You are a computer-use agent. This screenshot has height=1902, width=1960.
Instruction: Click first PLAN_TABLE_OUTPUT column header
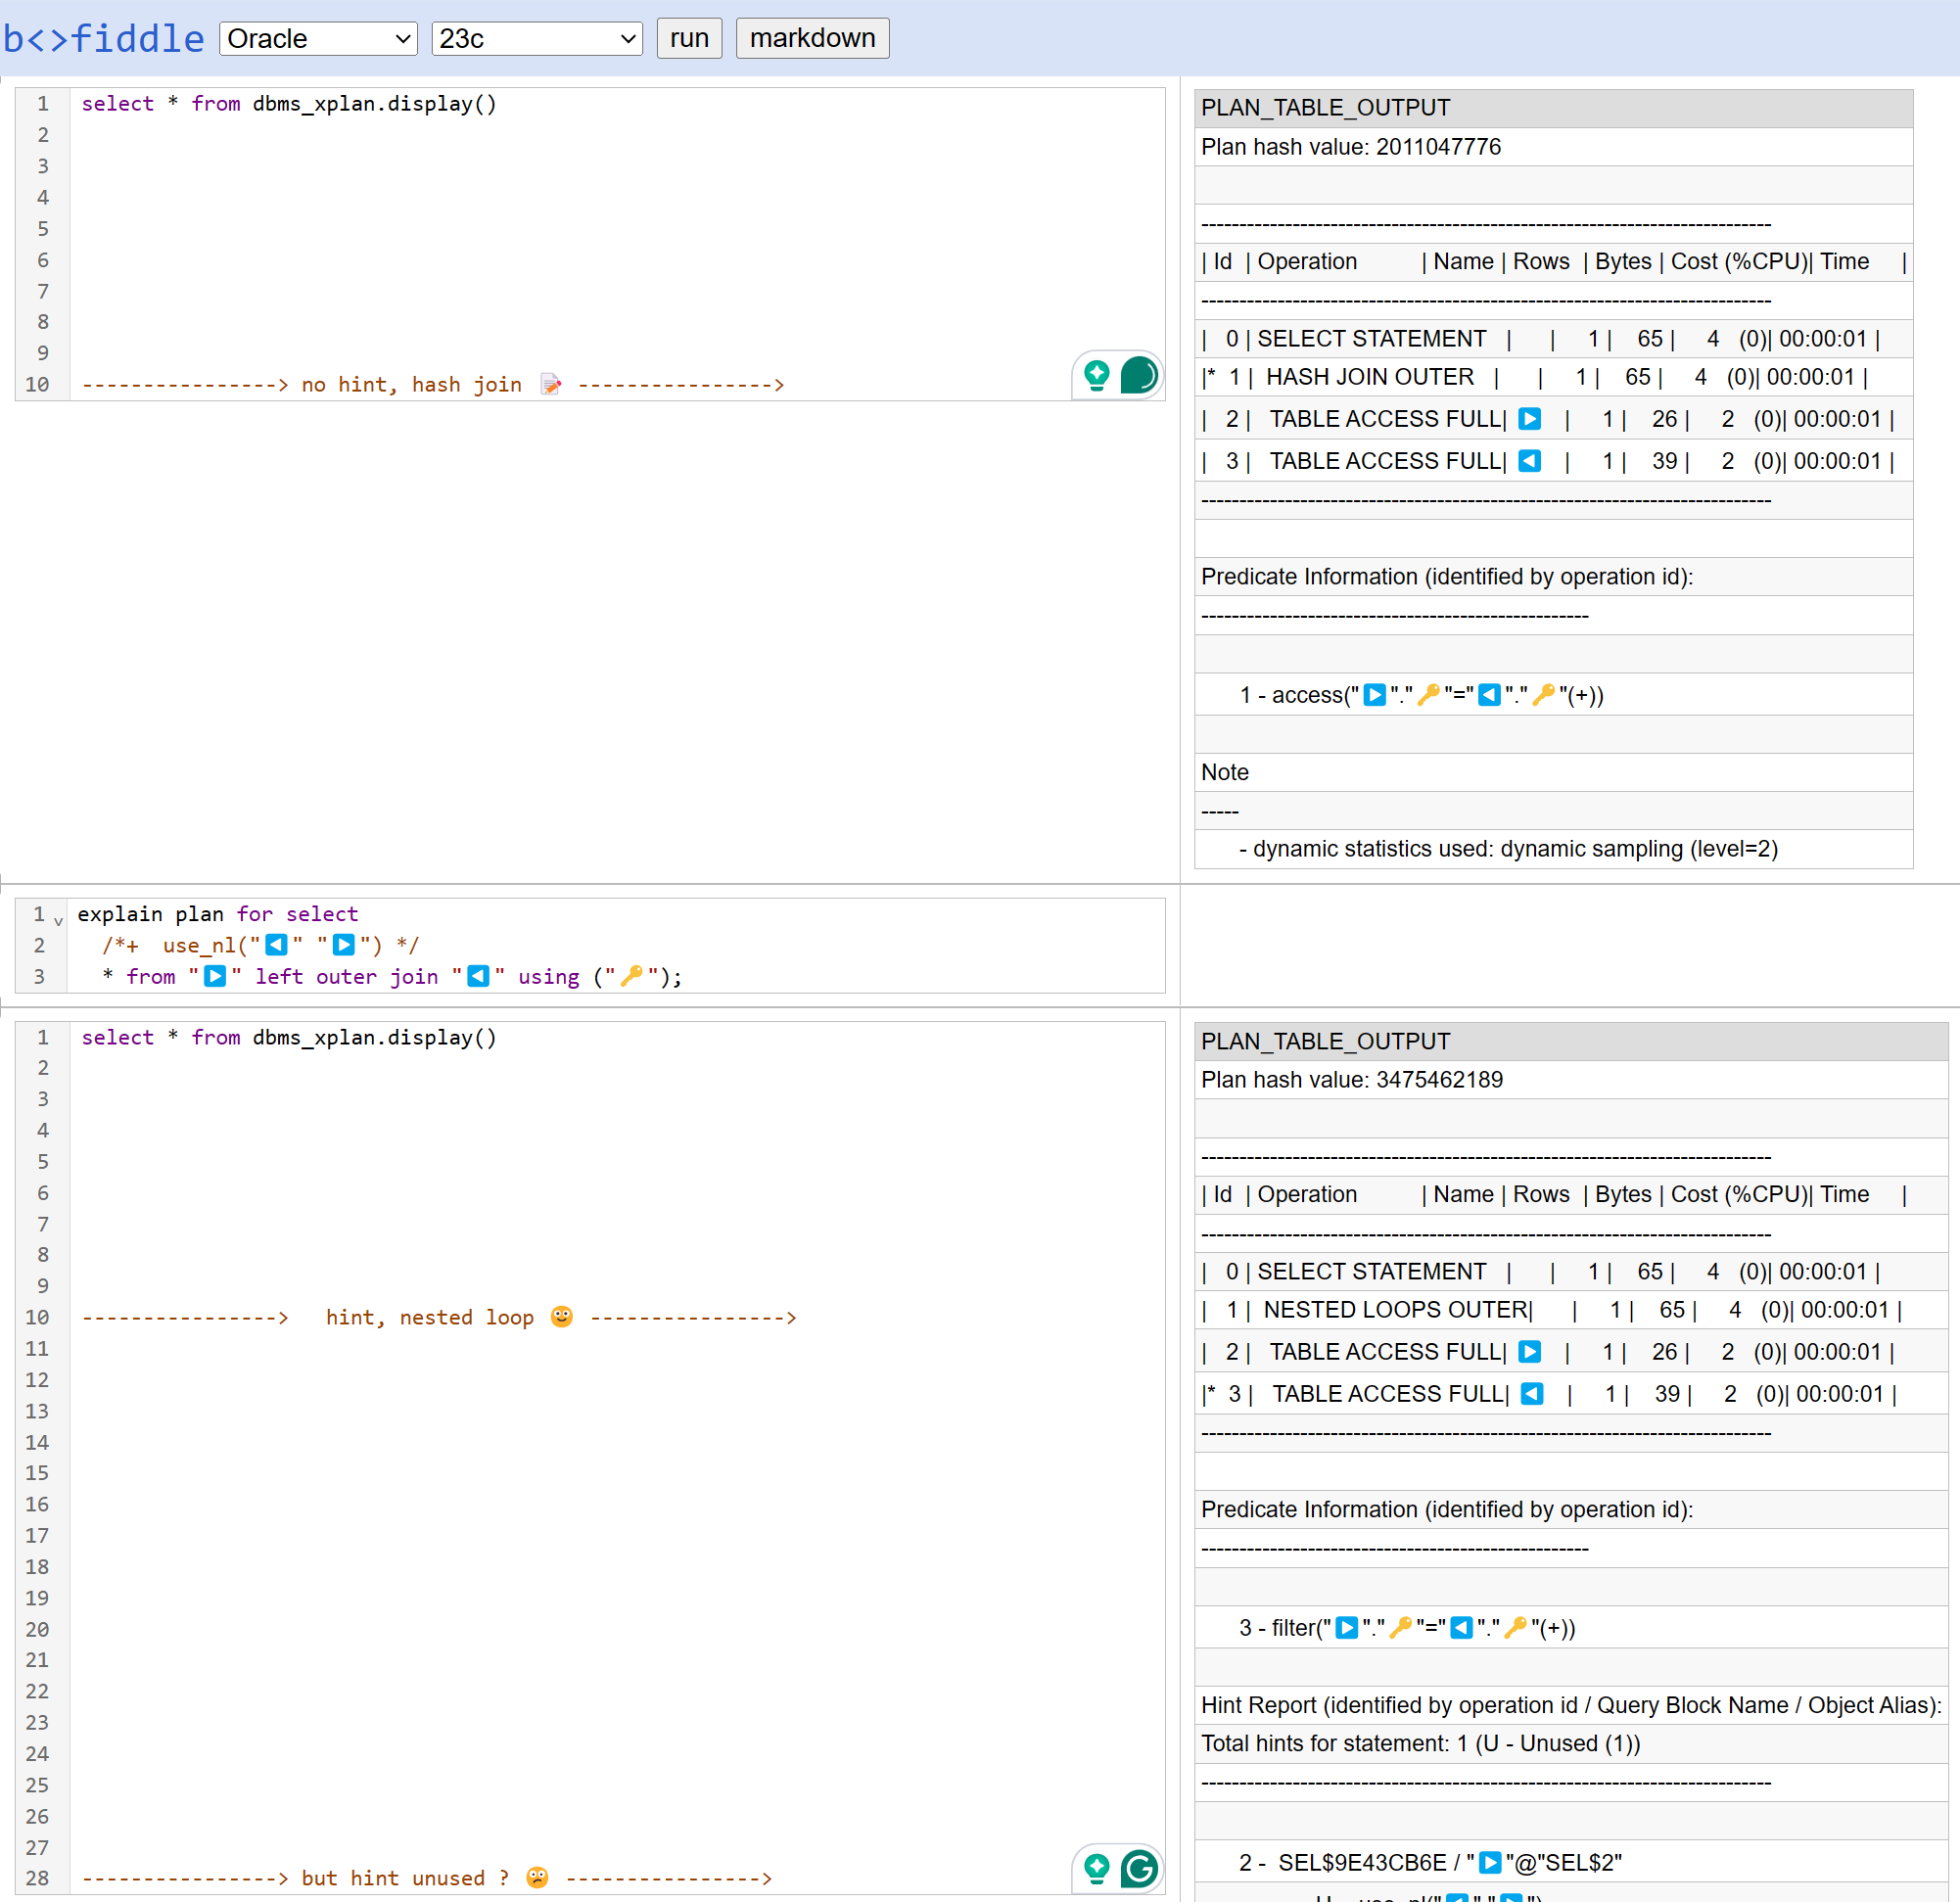tap(1553, 108)
